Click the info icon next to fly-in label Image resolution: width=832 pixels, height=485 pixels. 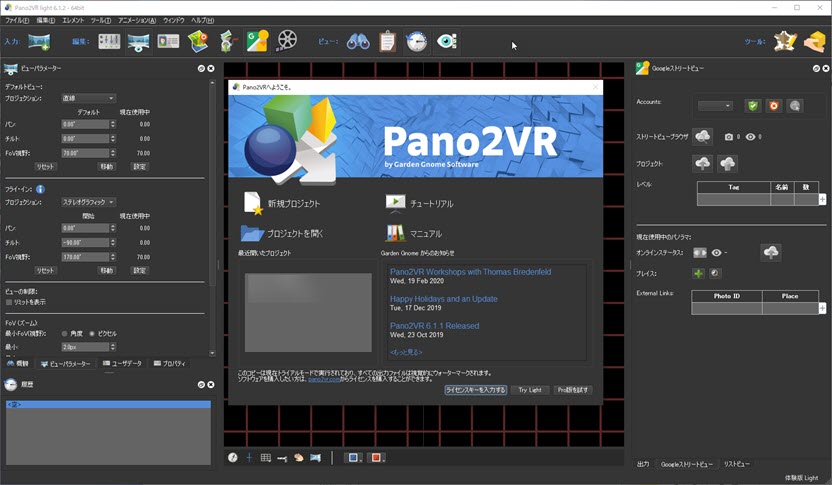[x=40, y=189]
